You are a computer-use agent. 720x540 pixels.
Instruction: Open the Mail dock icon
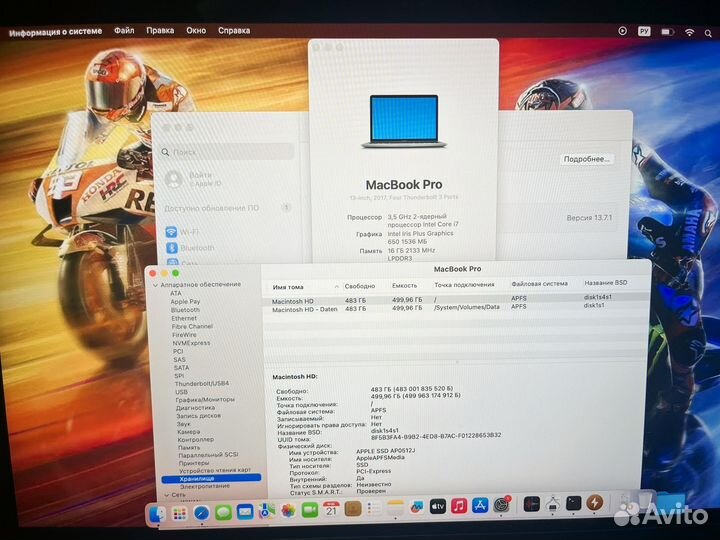click(x=245, y=512)
